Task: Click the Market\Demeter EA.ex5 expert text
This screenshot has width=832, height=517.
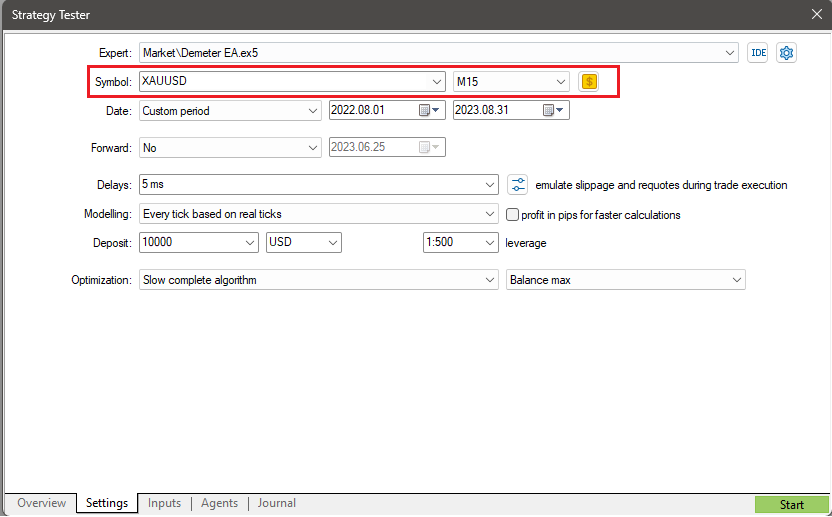Action: (201, 53)
